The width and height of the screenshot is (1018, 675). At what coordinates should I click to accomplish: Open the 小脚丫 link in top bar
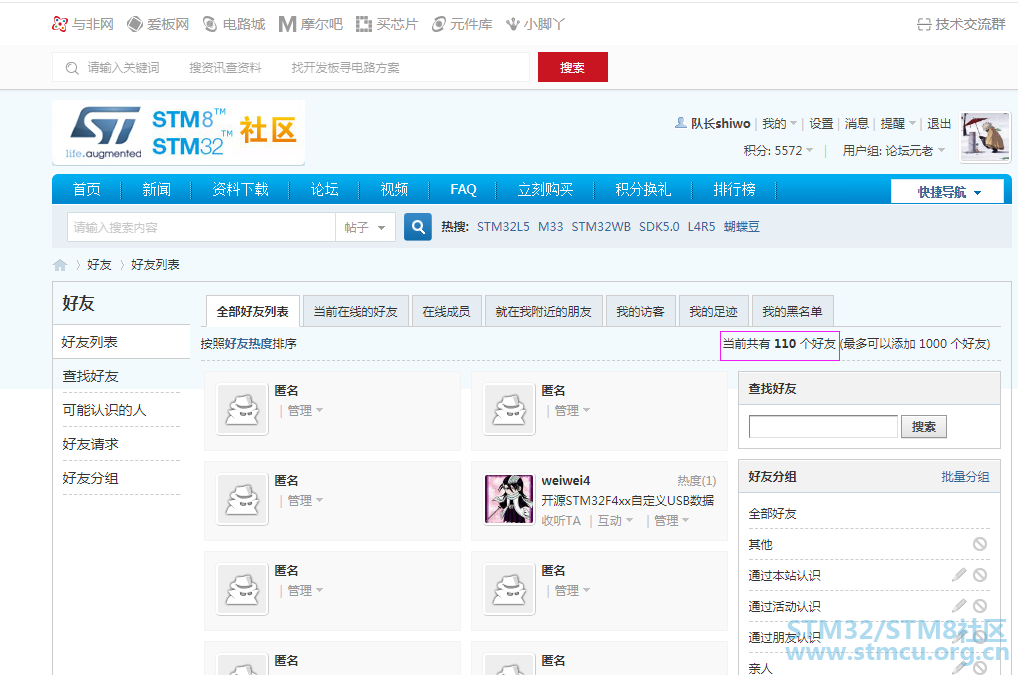pyautogui.click(x=536, y=24)
